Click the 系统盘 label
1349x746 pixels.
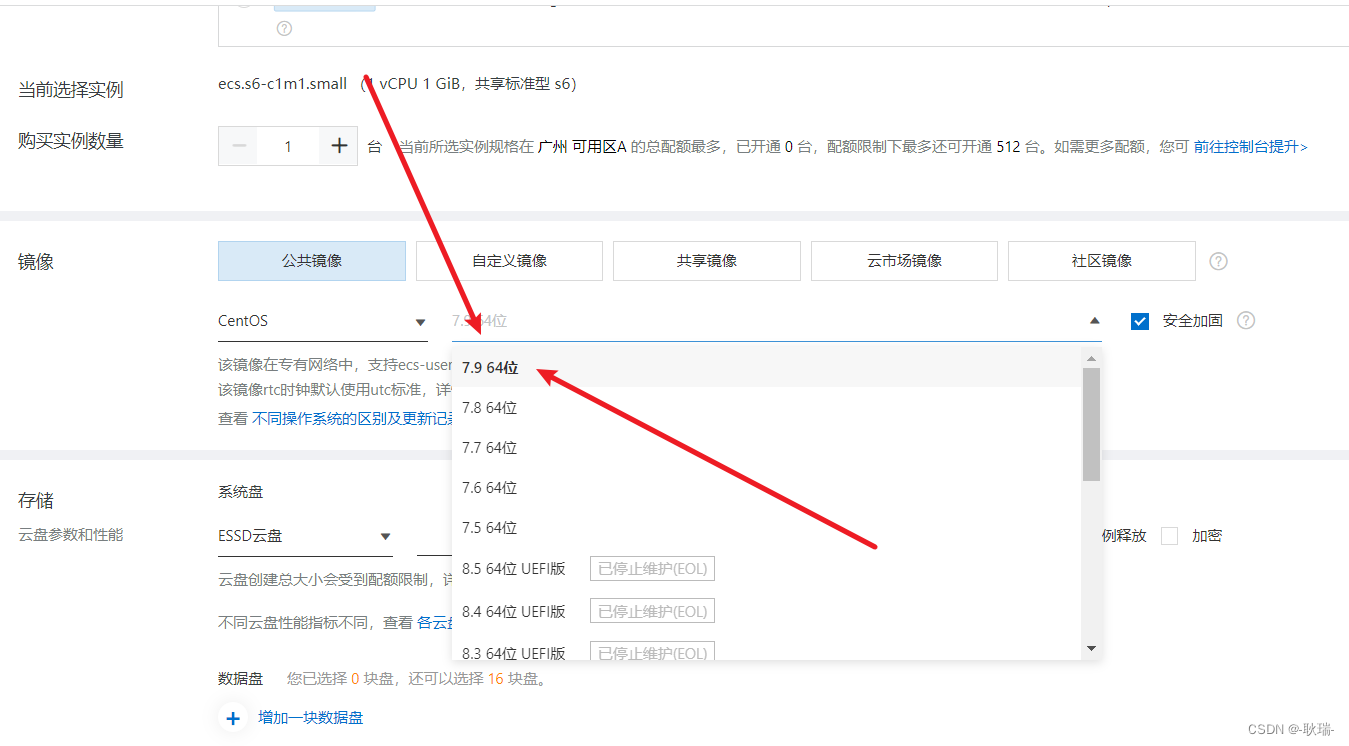tap(241, 492)
